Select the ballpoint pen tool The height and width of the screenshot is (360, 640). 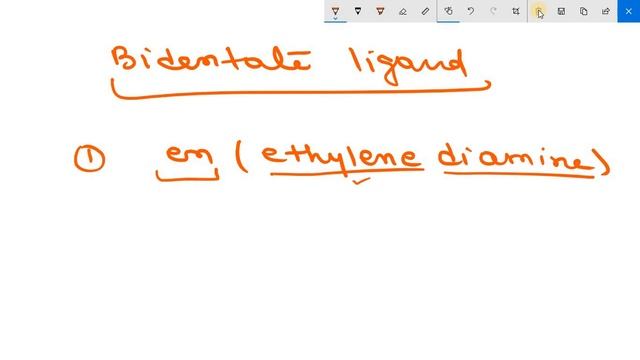coord(335,11)
